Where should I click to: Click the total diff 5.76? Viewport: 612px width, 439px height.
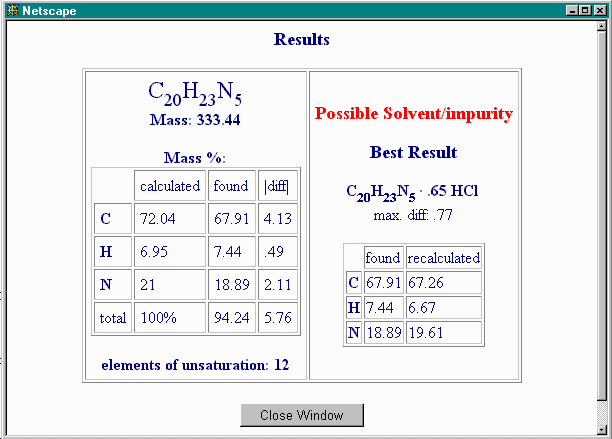pos(278,318)
